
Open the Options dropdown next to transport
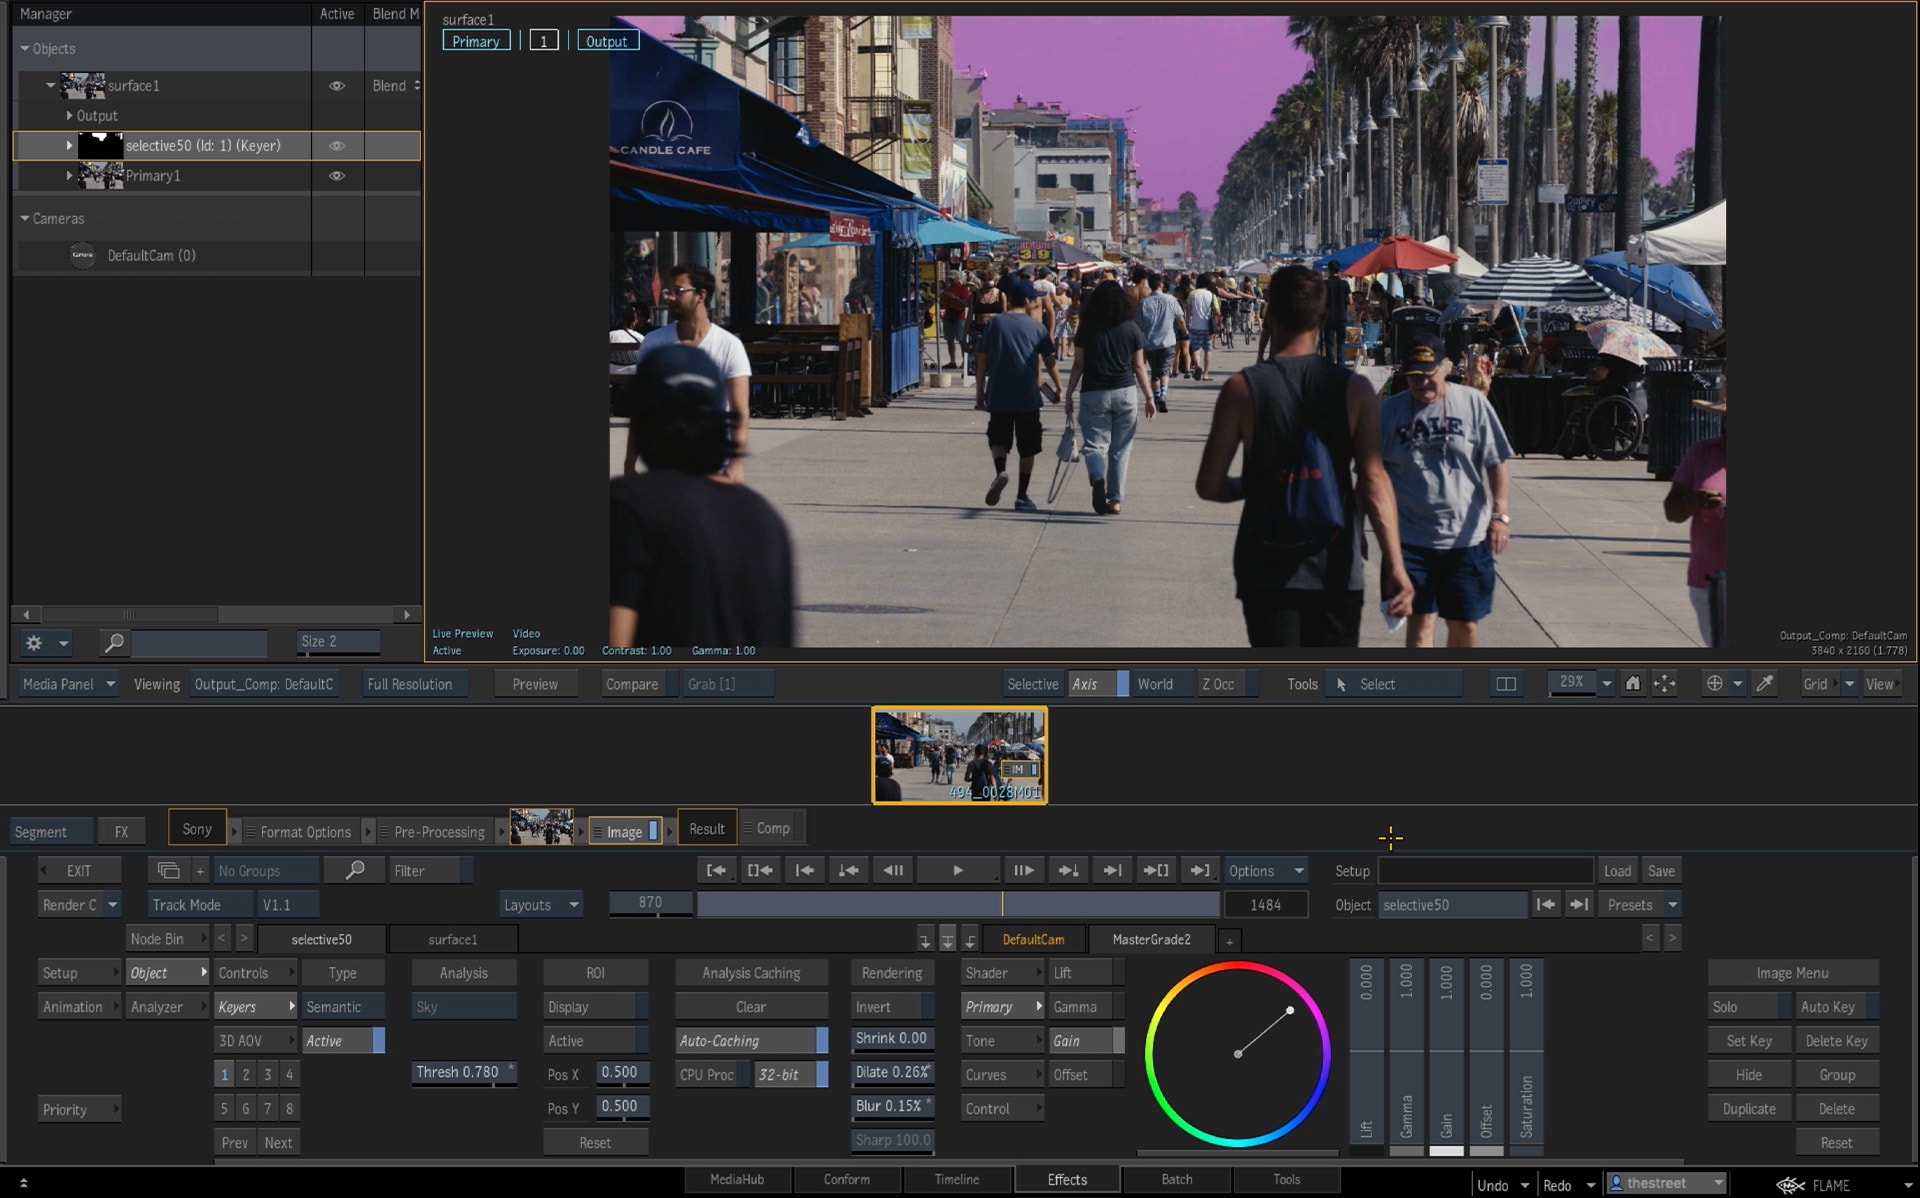1265,871
